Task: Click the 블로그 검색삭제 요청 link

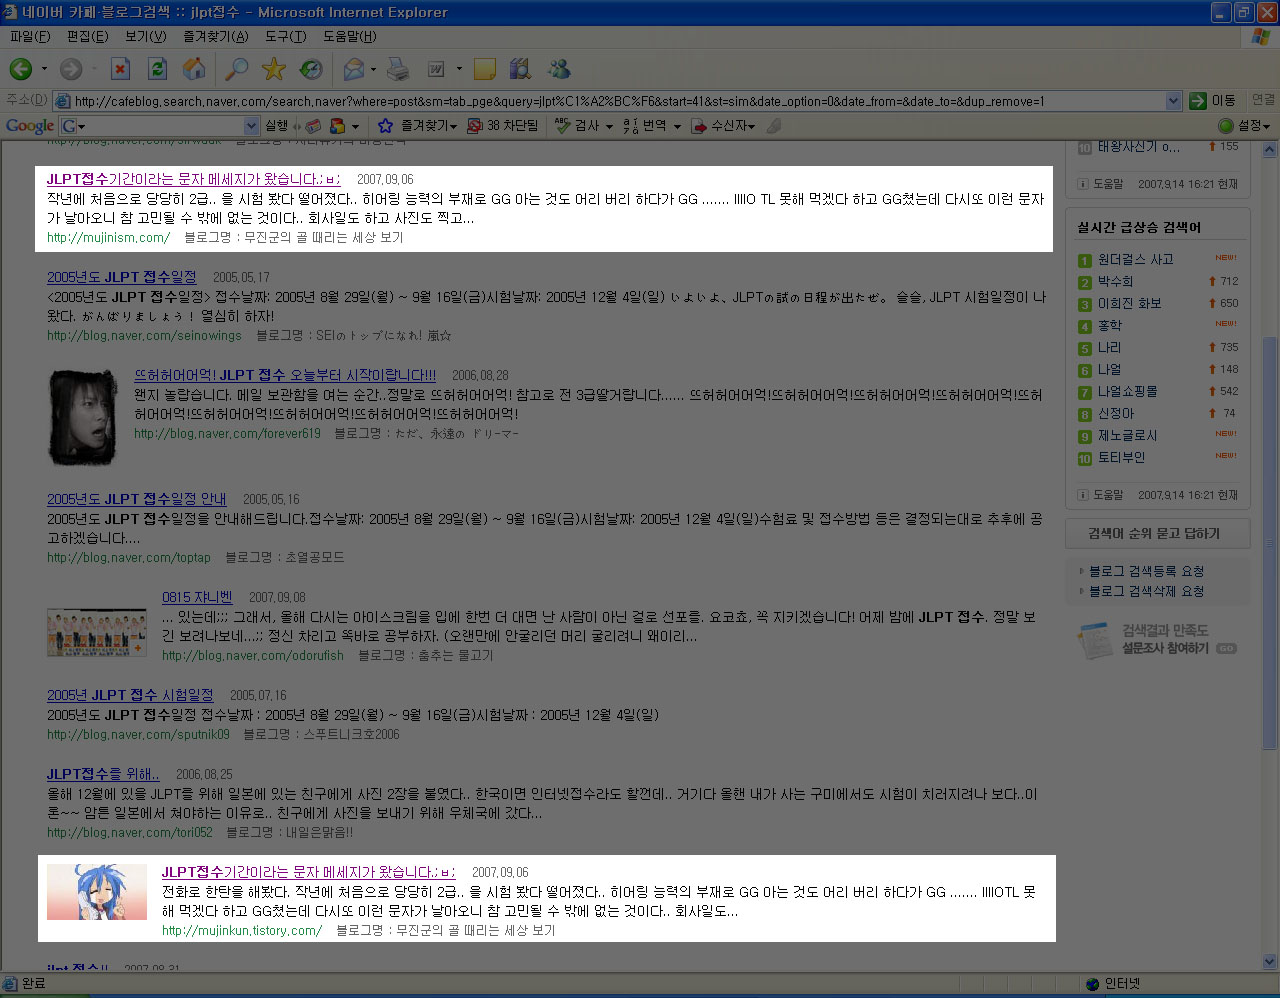Action: pyautogui.click(x=1146, y=591)
